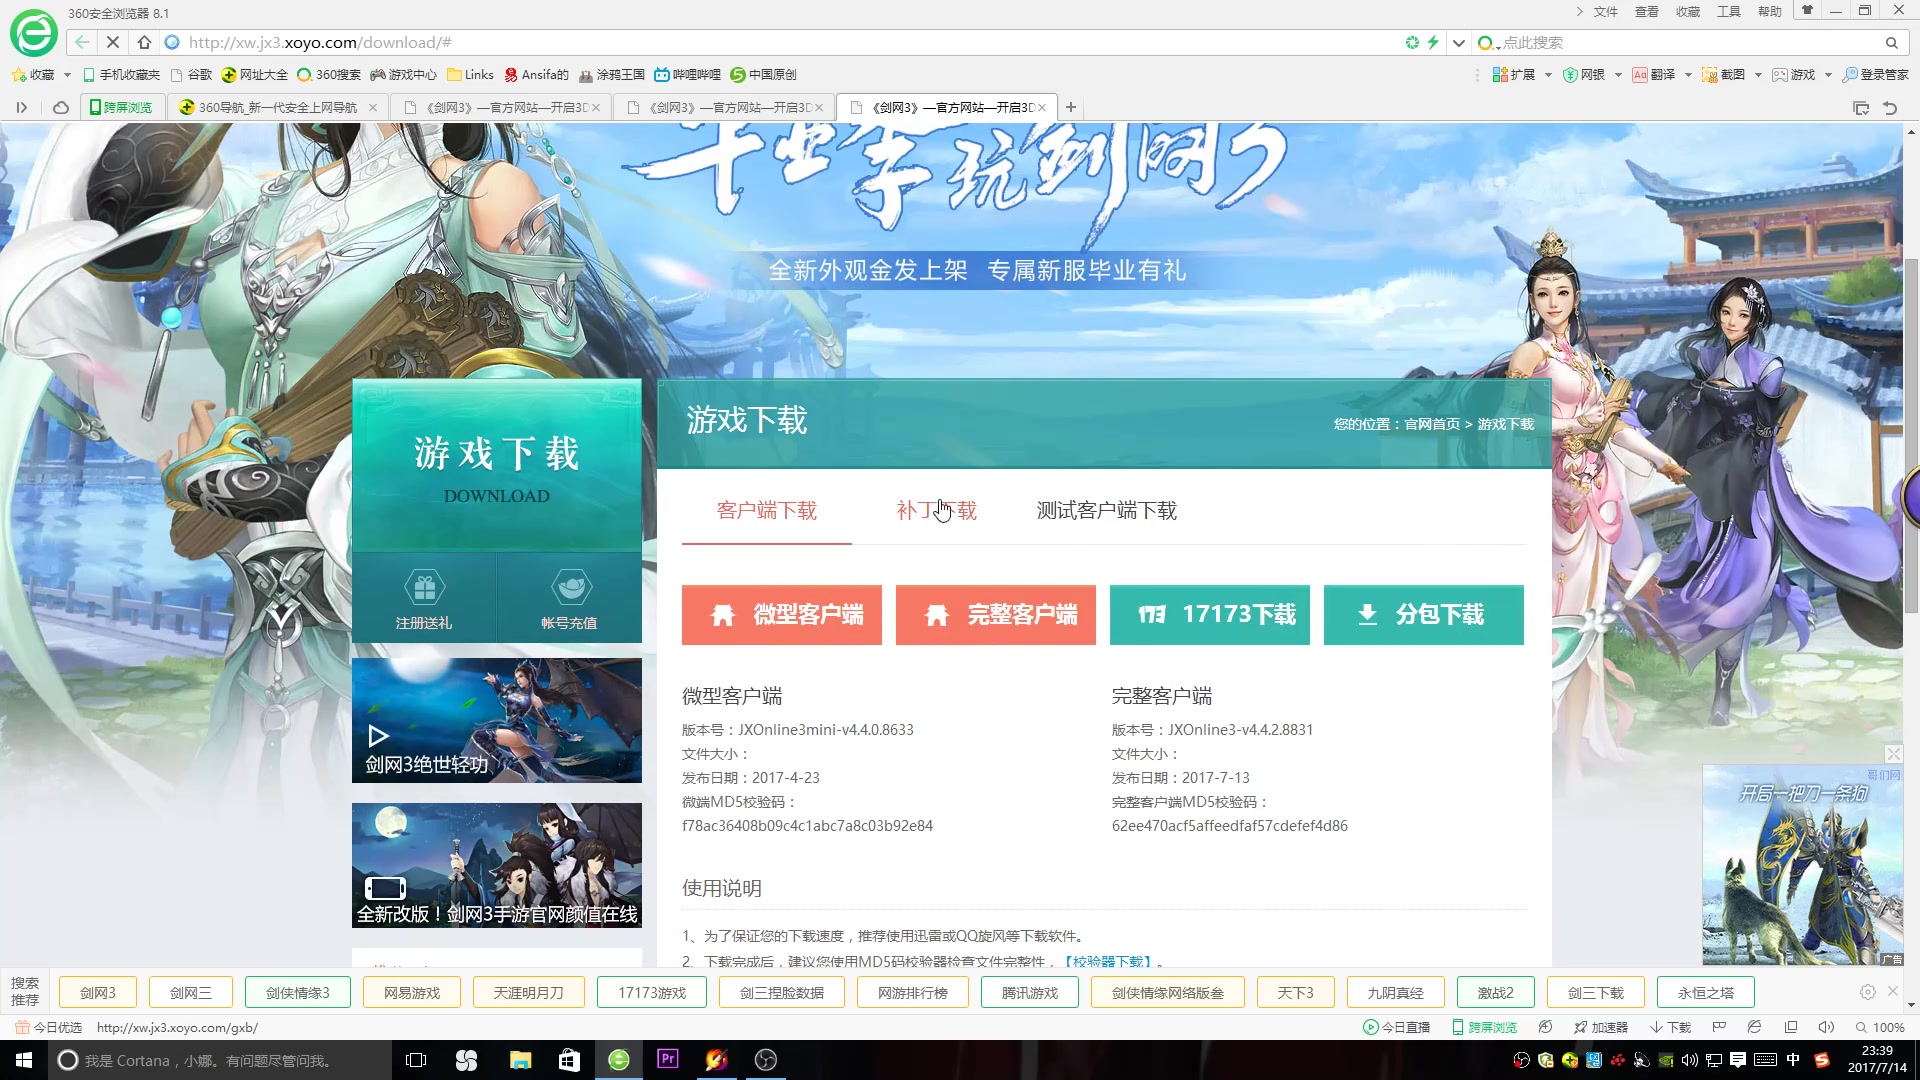The height and width of the screenshot is (1080, 1920).
Task: Click the speaker volume icon in status bar
Action: tap(1827, 1027)
